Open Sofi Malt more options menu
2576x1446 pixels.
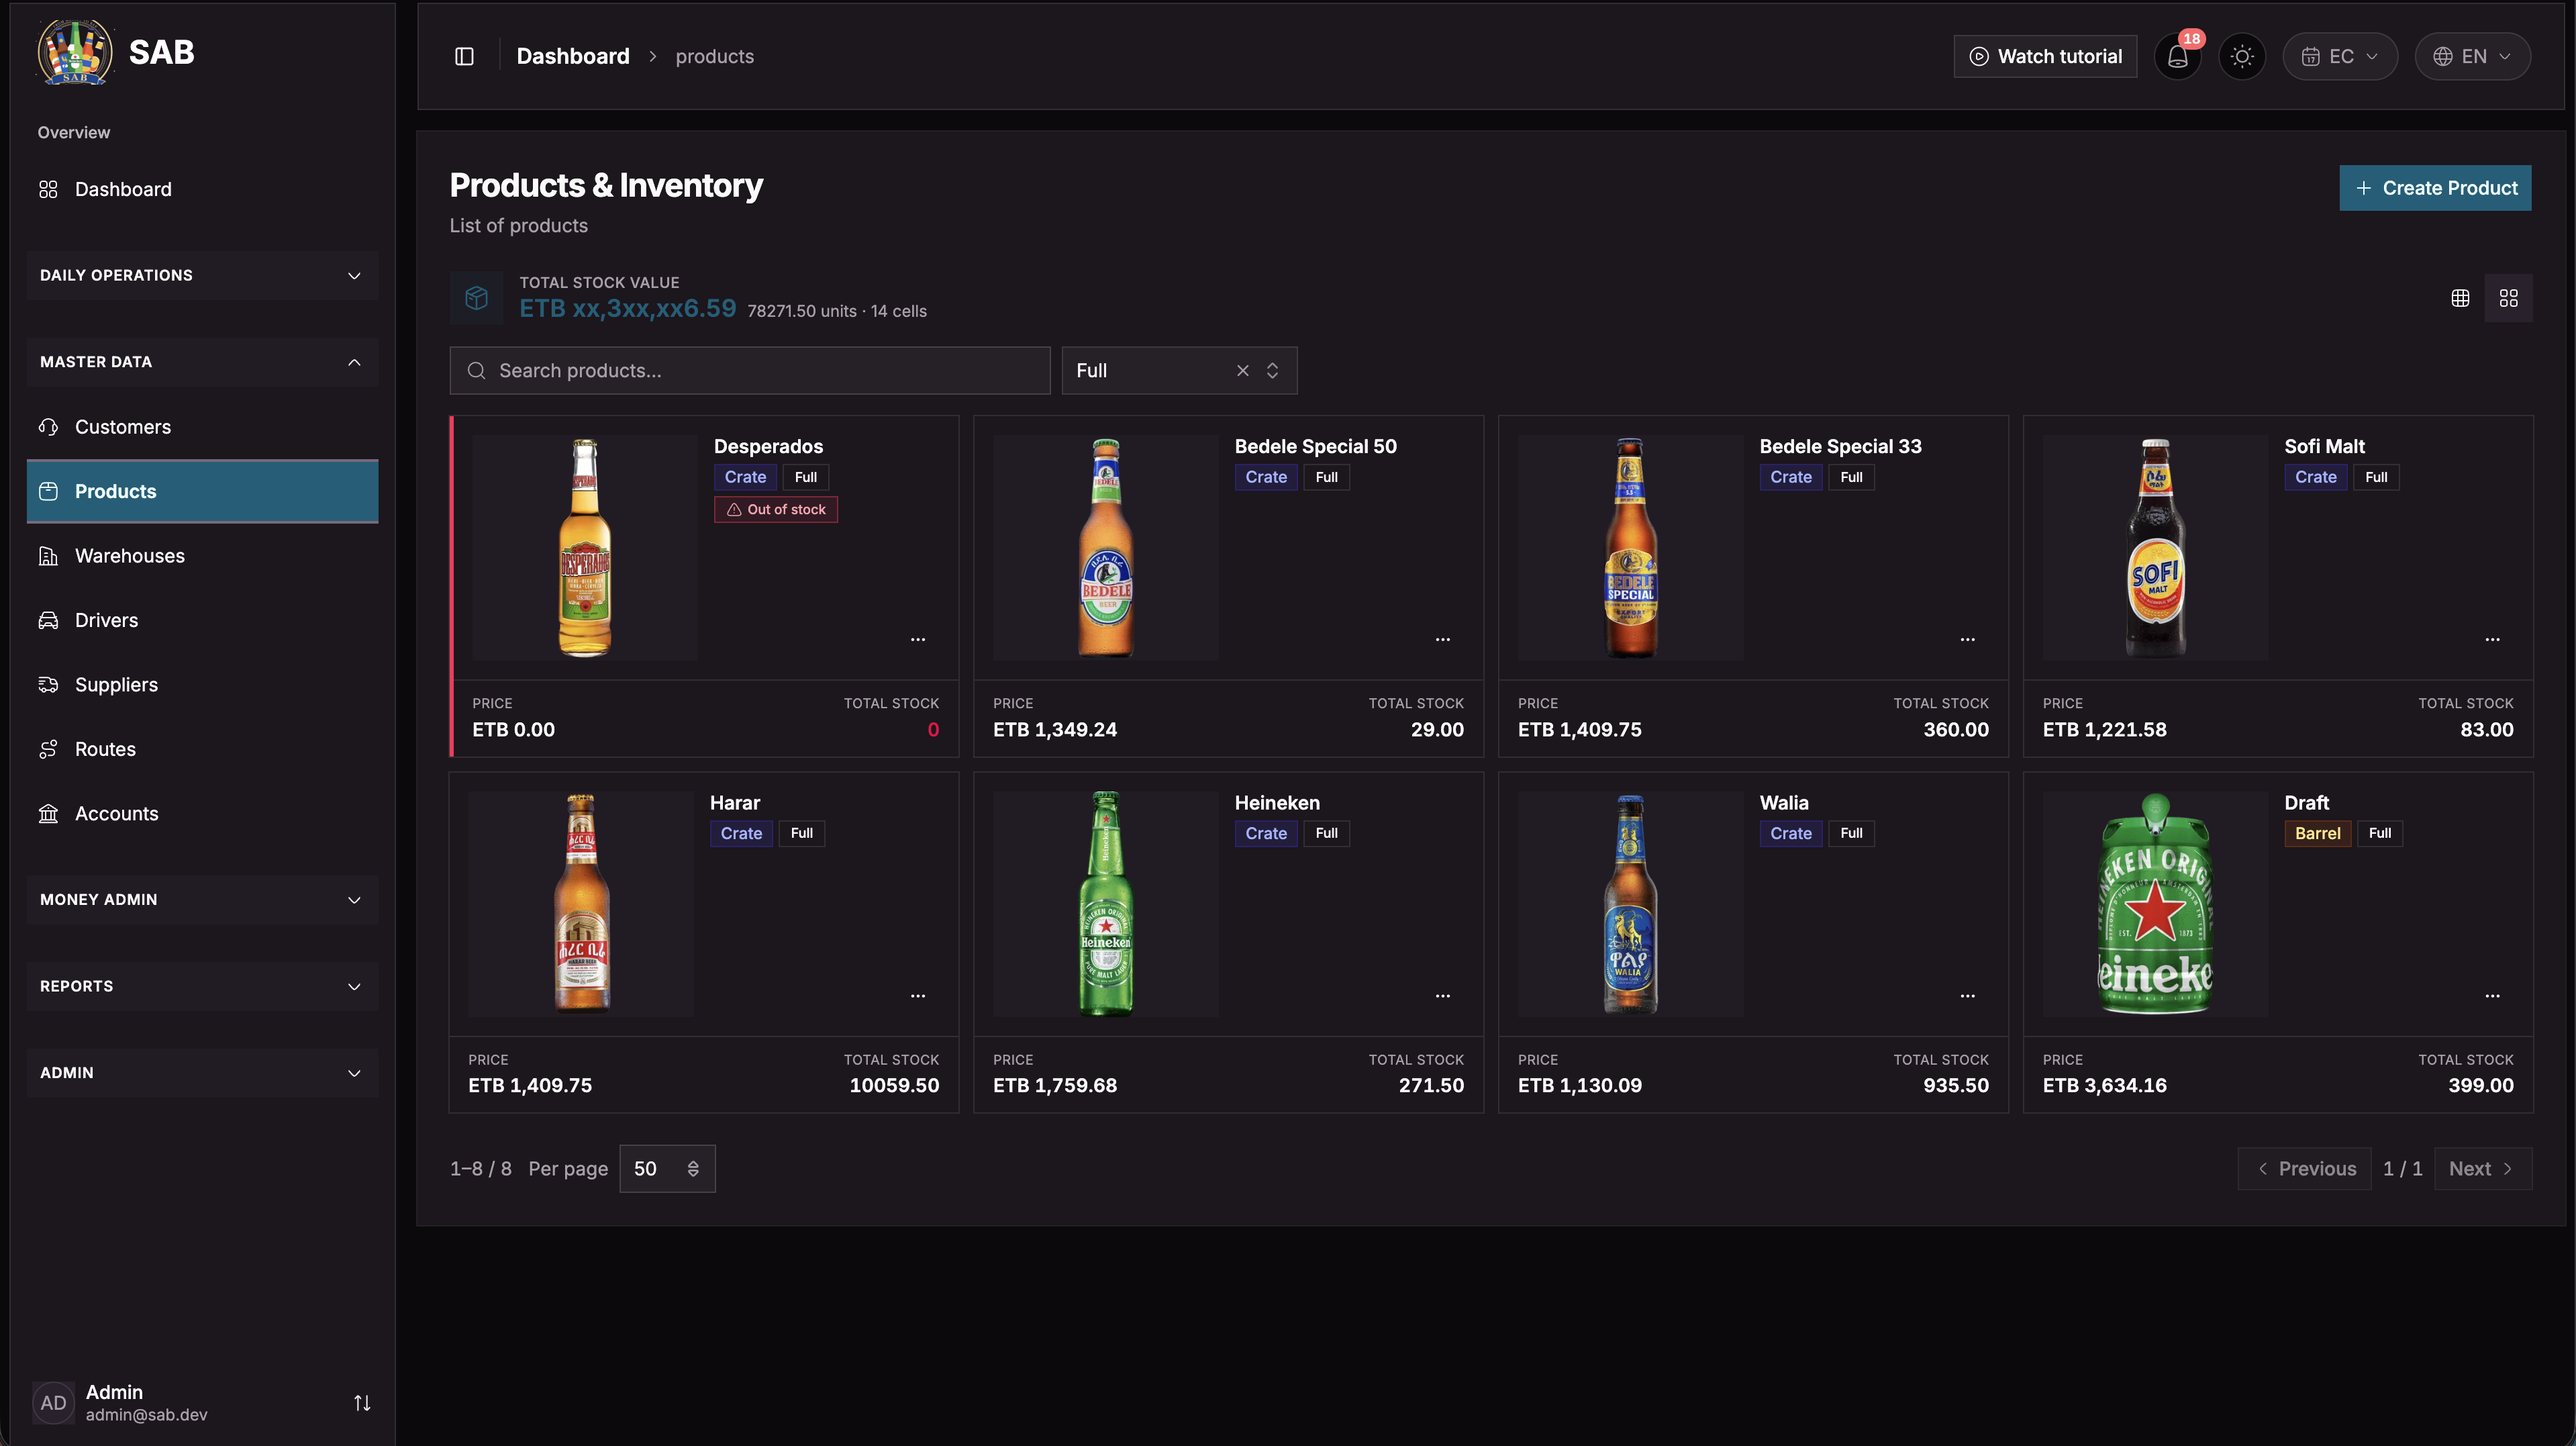point(2492,639)
